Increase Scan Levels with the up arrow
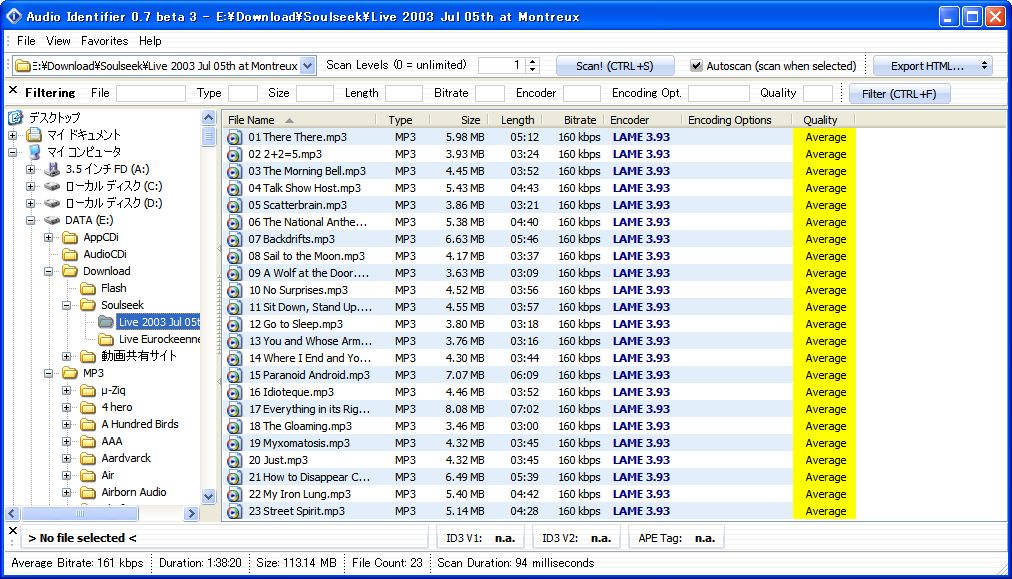Image resolution: width=1012 pixels, height=579 pixels. click(x=532, y=61)
